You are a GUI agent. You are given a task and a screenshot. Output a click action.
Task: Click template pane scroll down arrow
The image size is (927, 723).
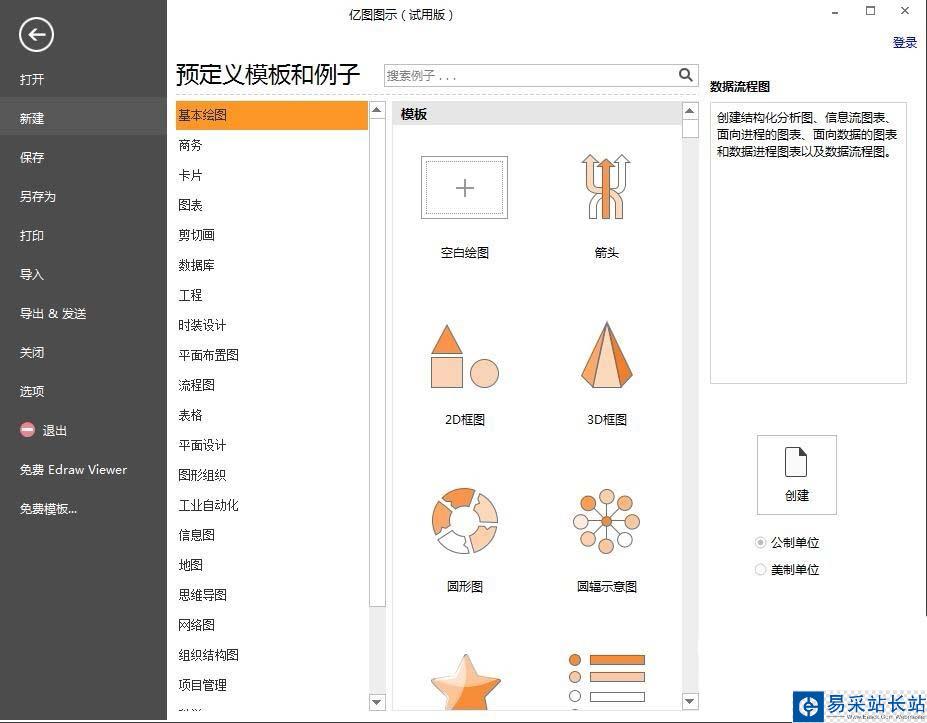tap(690, 701)
